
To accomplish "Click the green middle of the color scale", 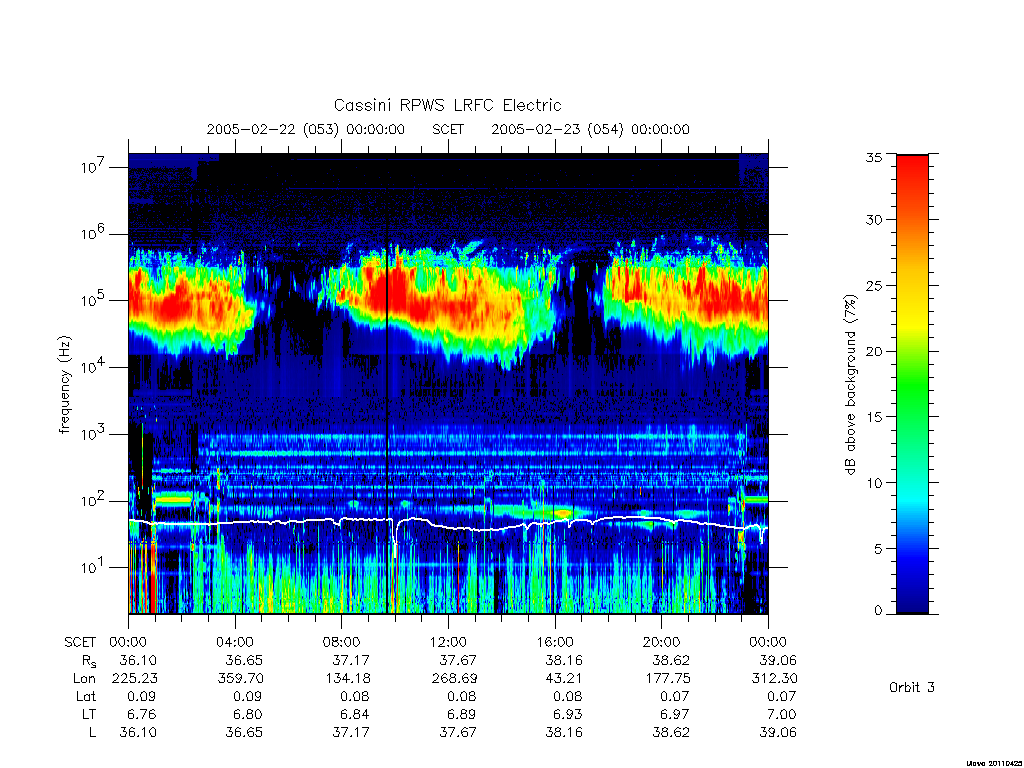I will point(912,385).
